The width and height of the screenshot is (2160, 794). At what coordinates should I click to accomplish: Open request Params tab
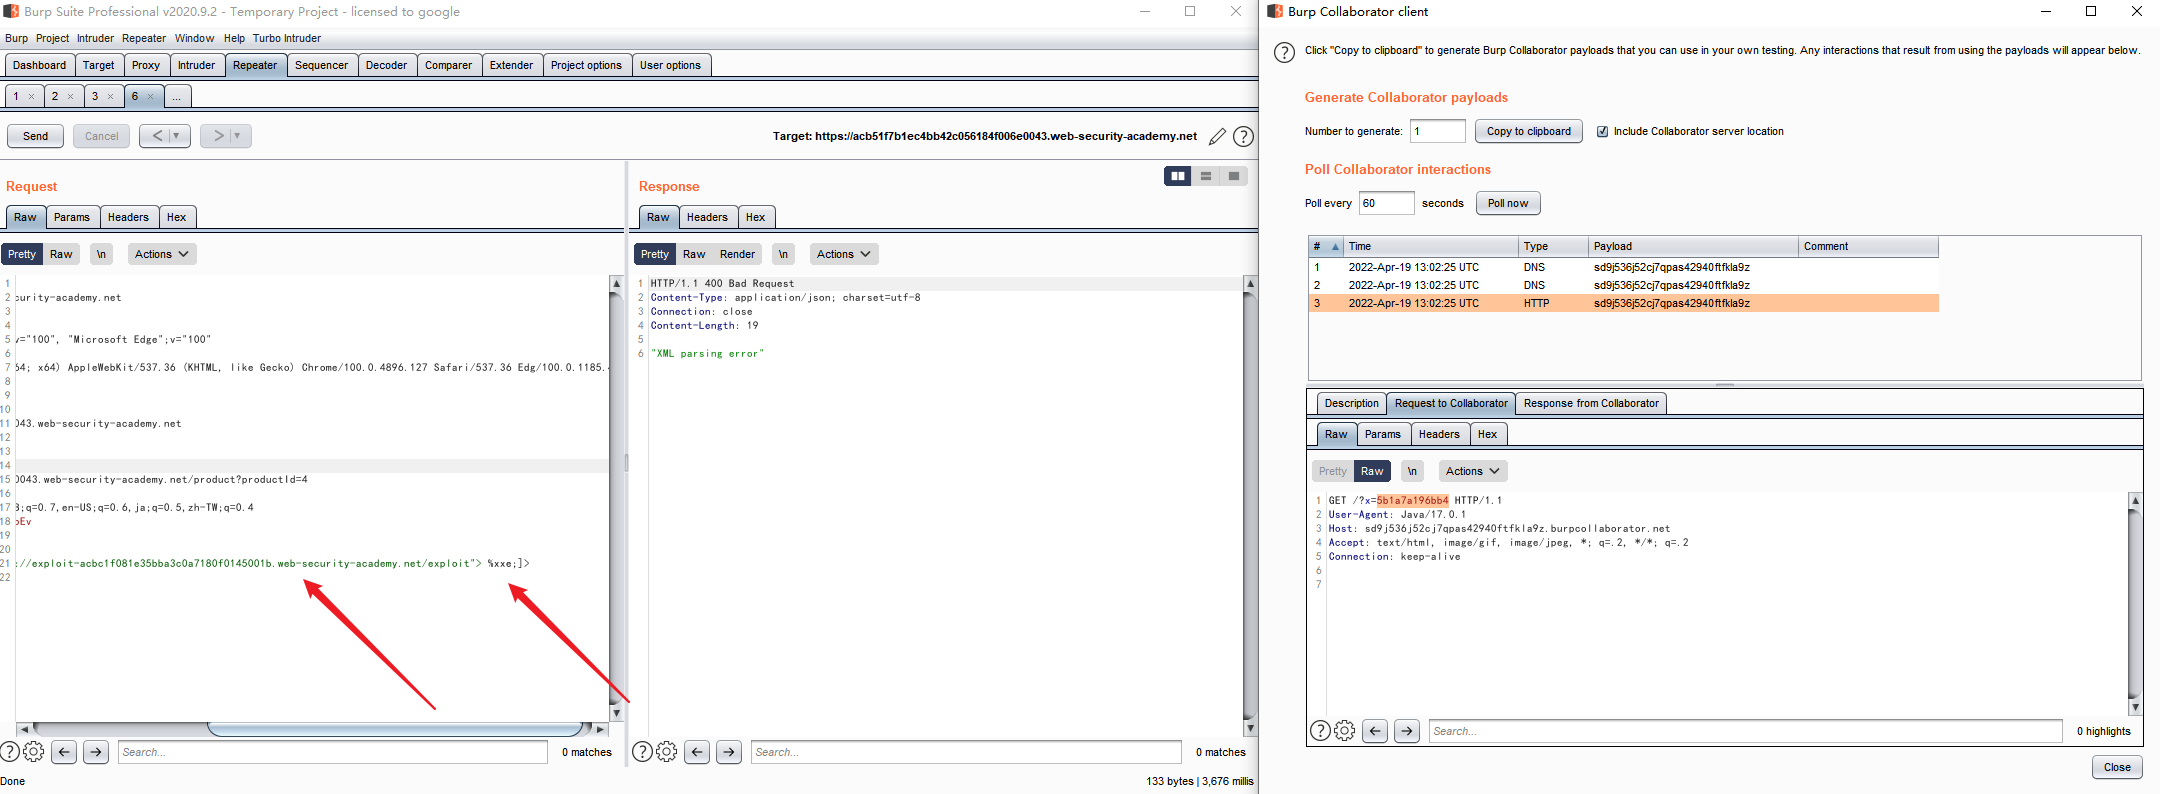point(71,217)
